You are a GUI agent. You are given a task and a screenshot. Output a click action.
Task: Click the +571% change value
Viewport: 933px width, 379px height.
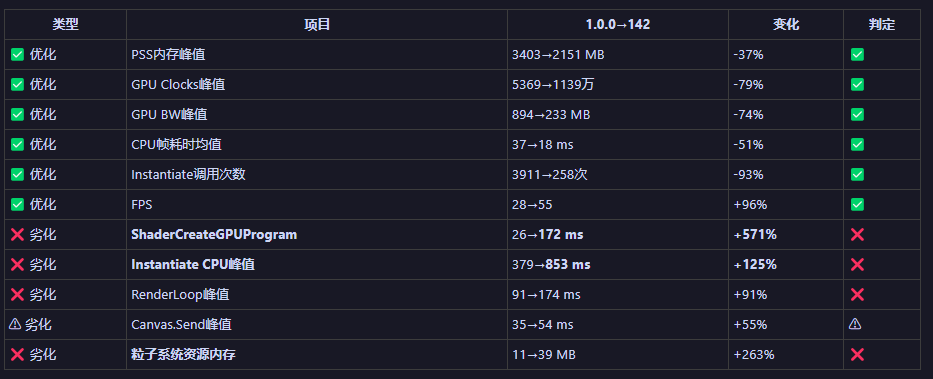(755, 234)
